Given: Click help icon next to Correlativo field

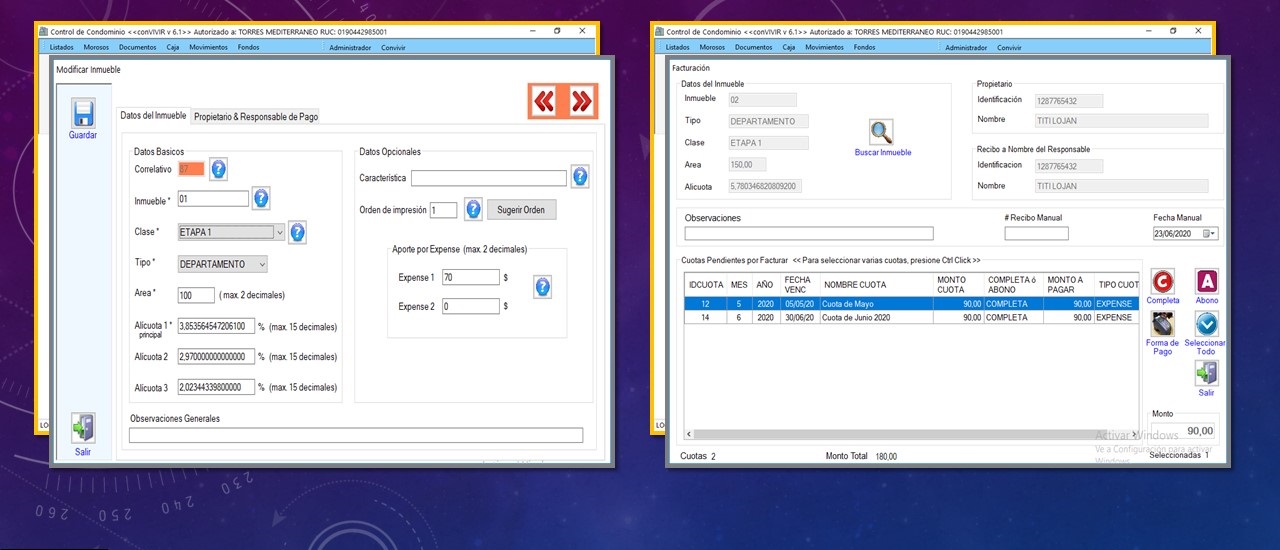Looking at the screenshot, I should [218, 169].
